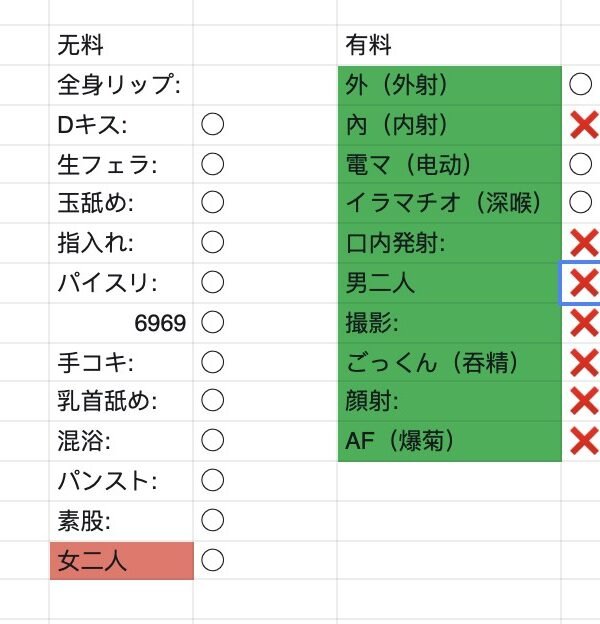Select the circle mark next to 混浴
Image resolution: width=600 pixels, height=624 pixels.
click(212, 441)
